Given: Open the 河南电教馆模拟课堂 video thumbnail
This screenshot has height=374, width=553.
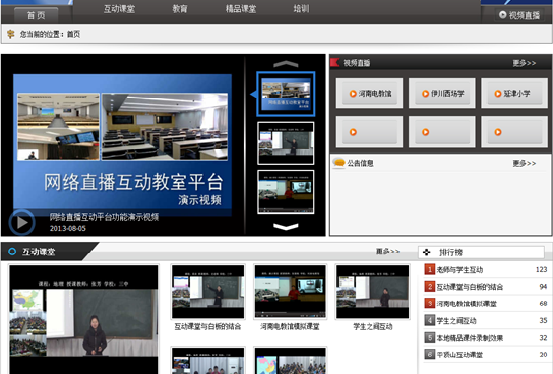Looking at the screenshot, I should (290, 291).
